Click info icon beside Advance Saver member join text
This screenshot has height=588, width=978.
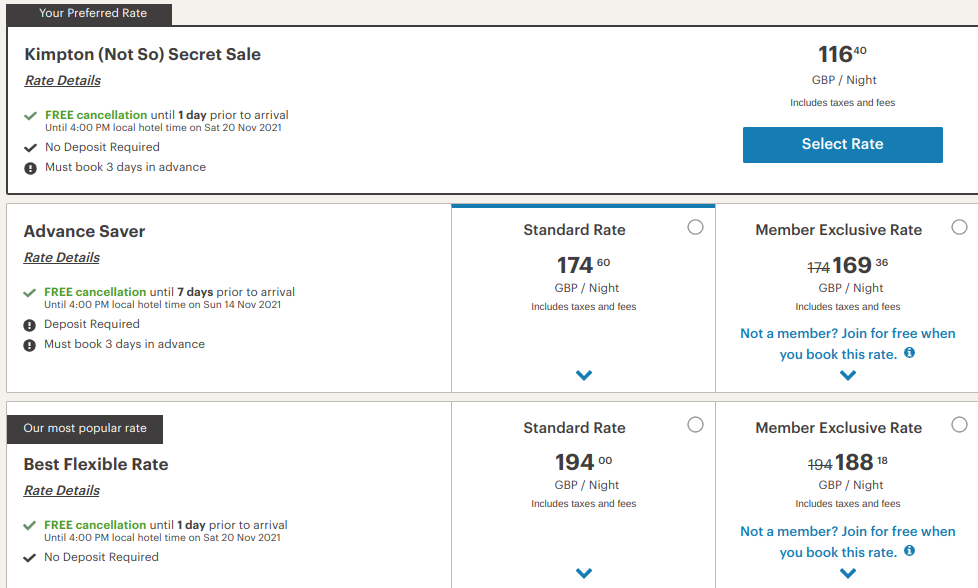pyautogui.click(x=909, y=354)
